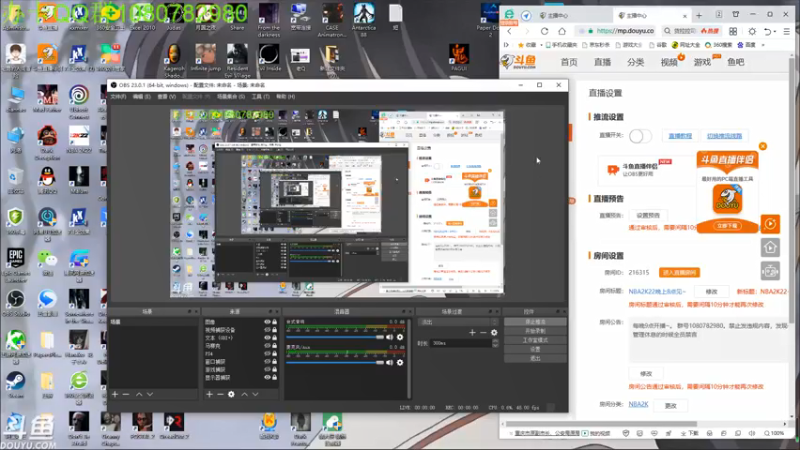Viewport: 800px width, 450px height.
Task: Open the browser extensions grid icon
Action: click(x=733, y=31)
